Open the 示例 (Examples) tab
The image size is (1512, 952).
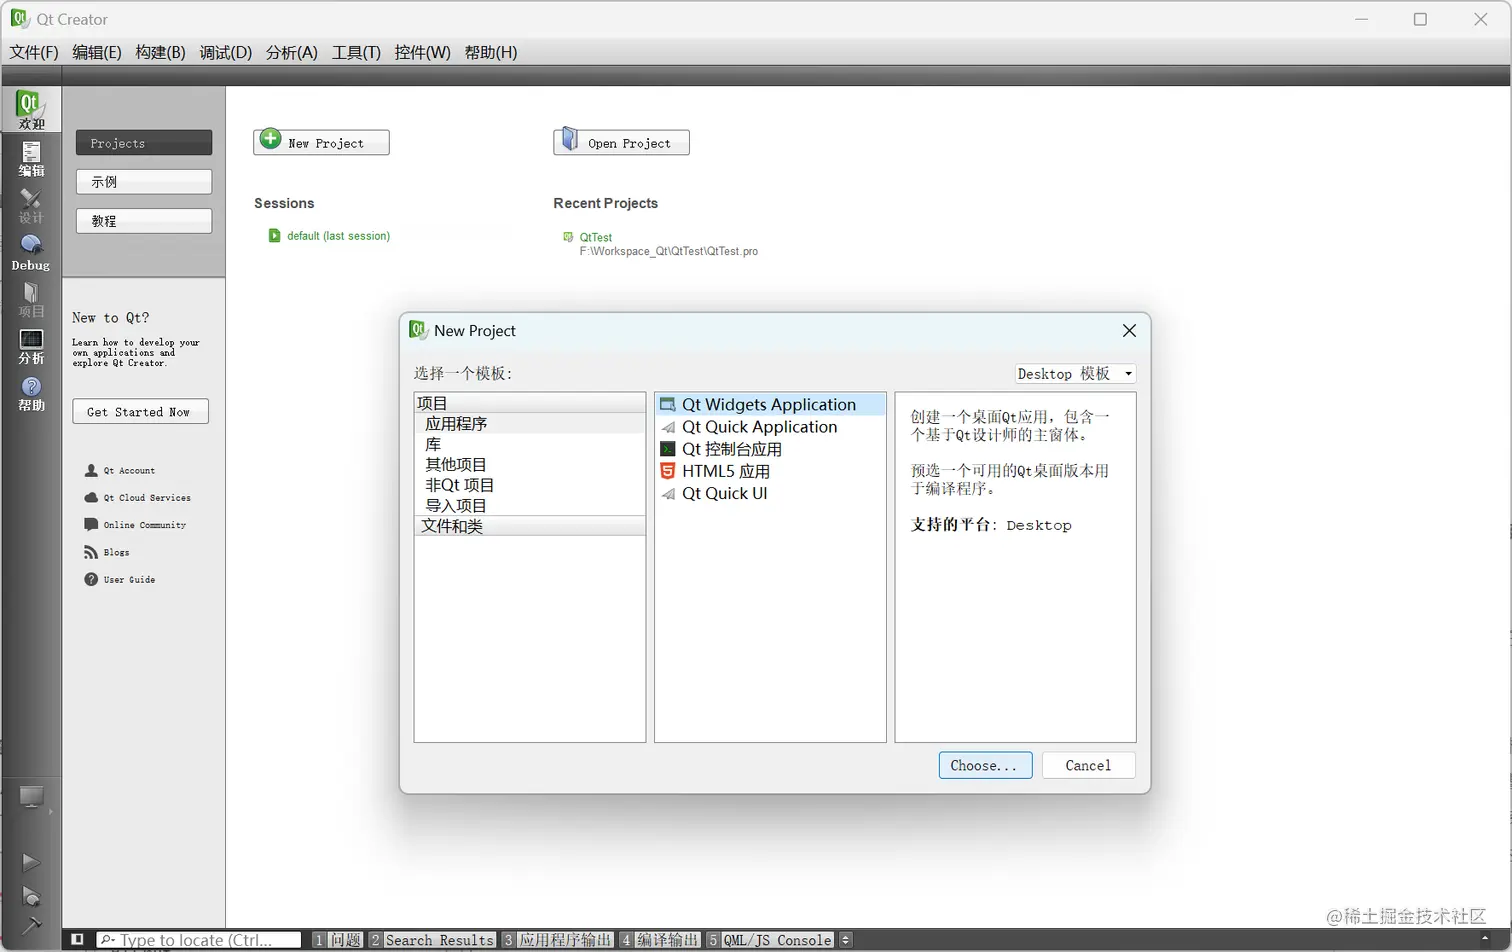[144, 182]
